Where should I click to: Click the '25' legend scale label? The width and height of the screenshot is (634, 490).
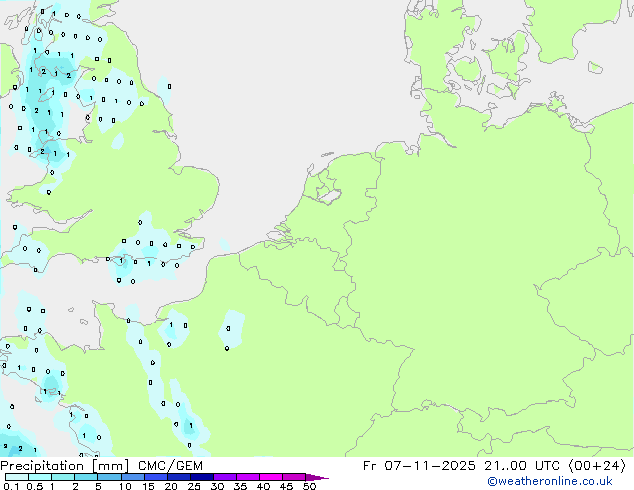(194, 486)
